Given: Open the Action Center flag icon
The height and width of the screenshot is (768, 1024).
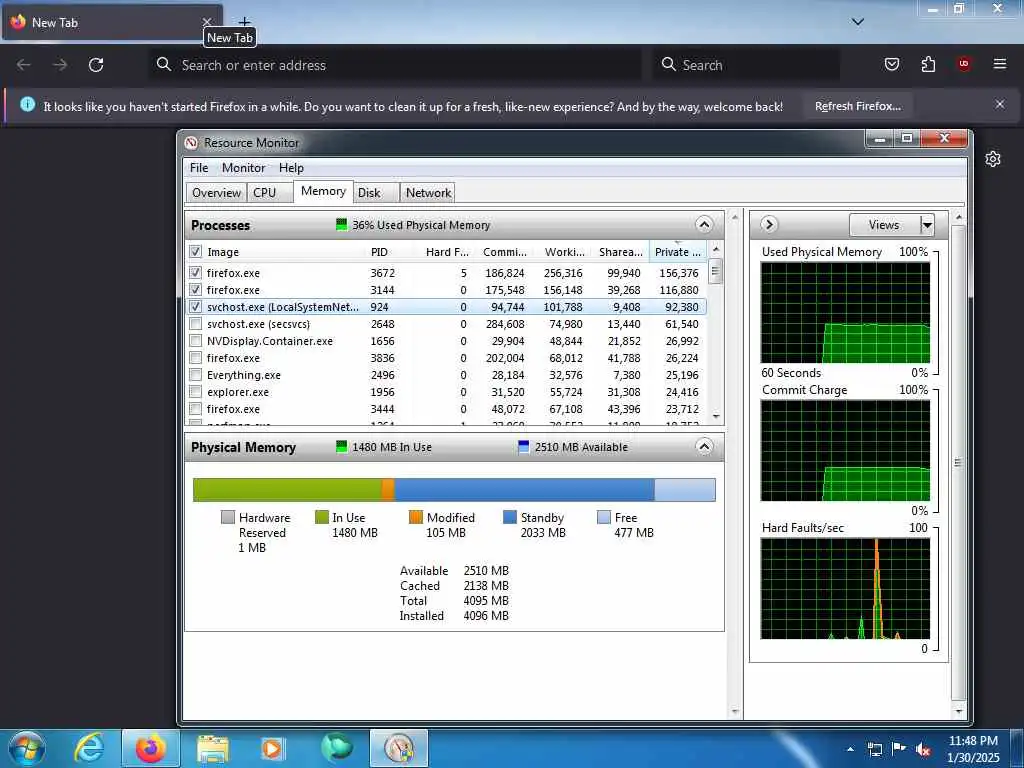Looking at the screenshot, I should pyautogui.click(x=899, y=748).
